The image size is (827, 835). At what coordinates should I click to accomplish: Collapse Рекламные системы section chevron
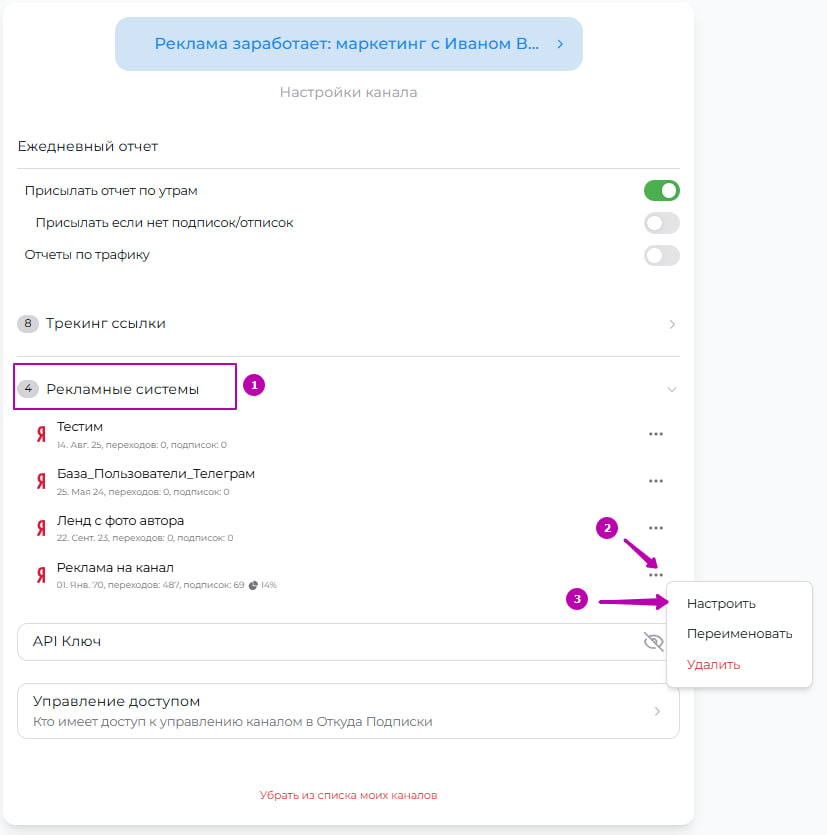click(672, 390)
